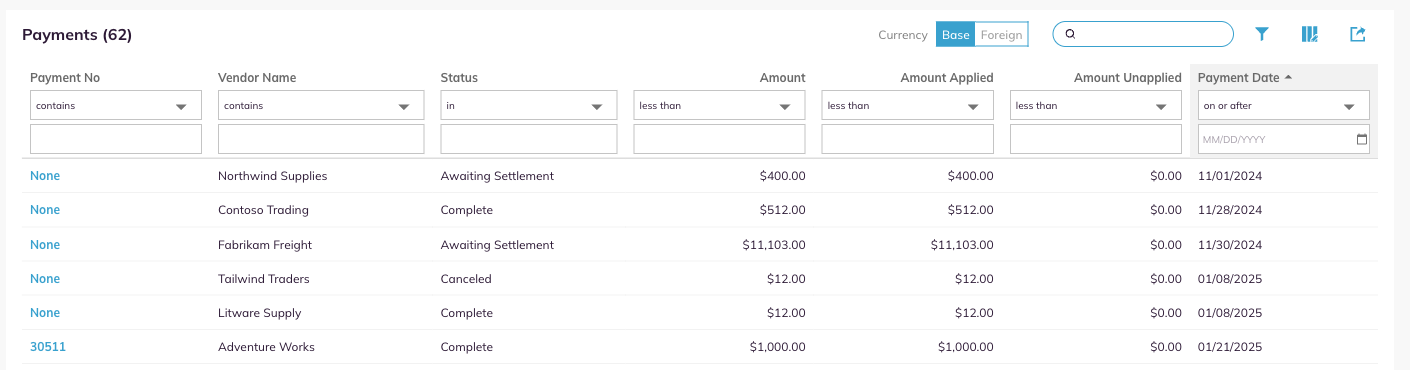Open the None link for Contoso Trading
1410x370 pixels.
45,210
